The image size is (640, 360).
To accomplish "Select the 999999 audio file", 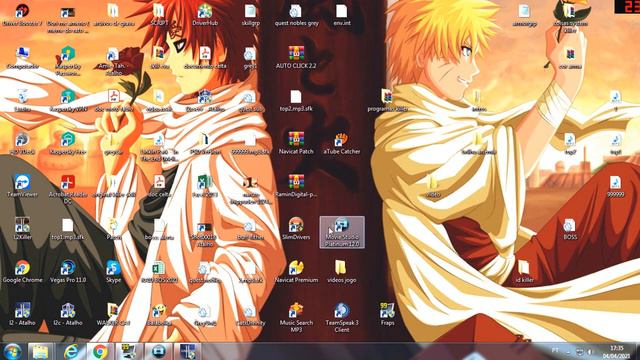I will click(615, 186).
